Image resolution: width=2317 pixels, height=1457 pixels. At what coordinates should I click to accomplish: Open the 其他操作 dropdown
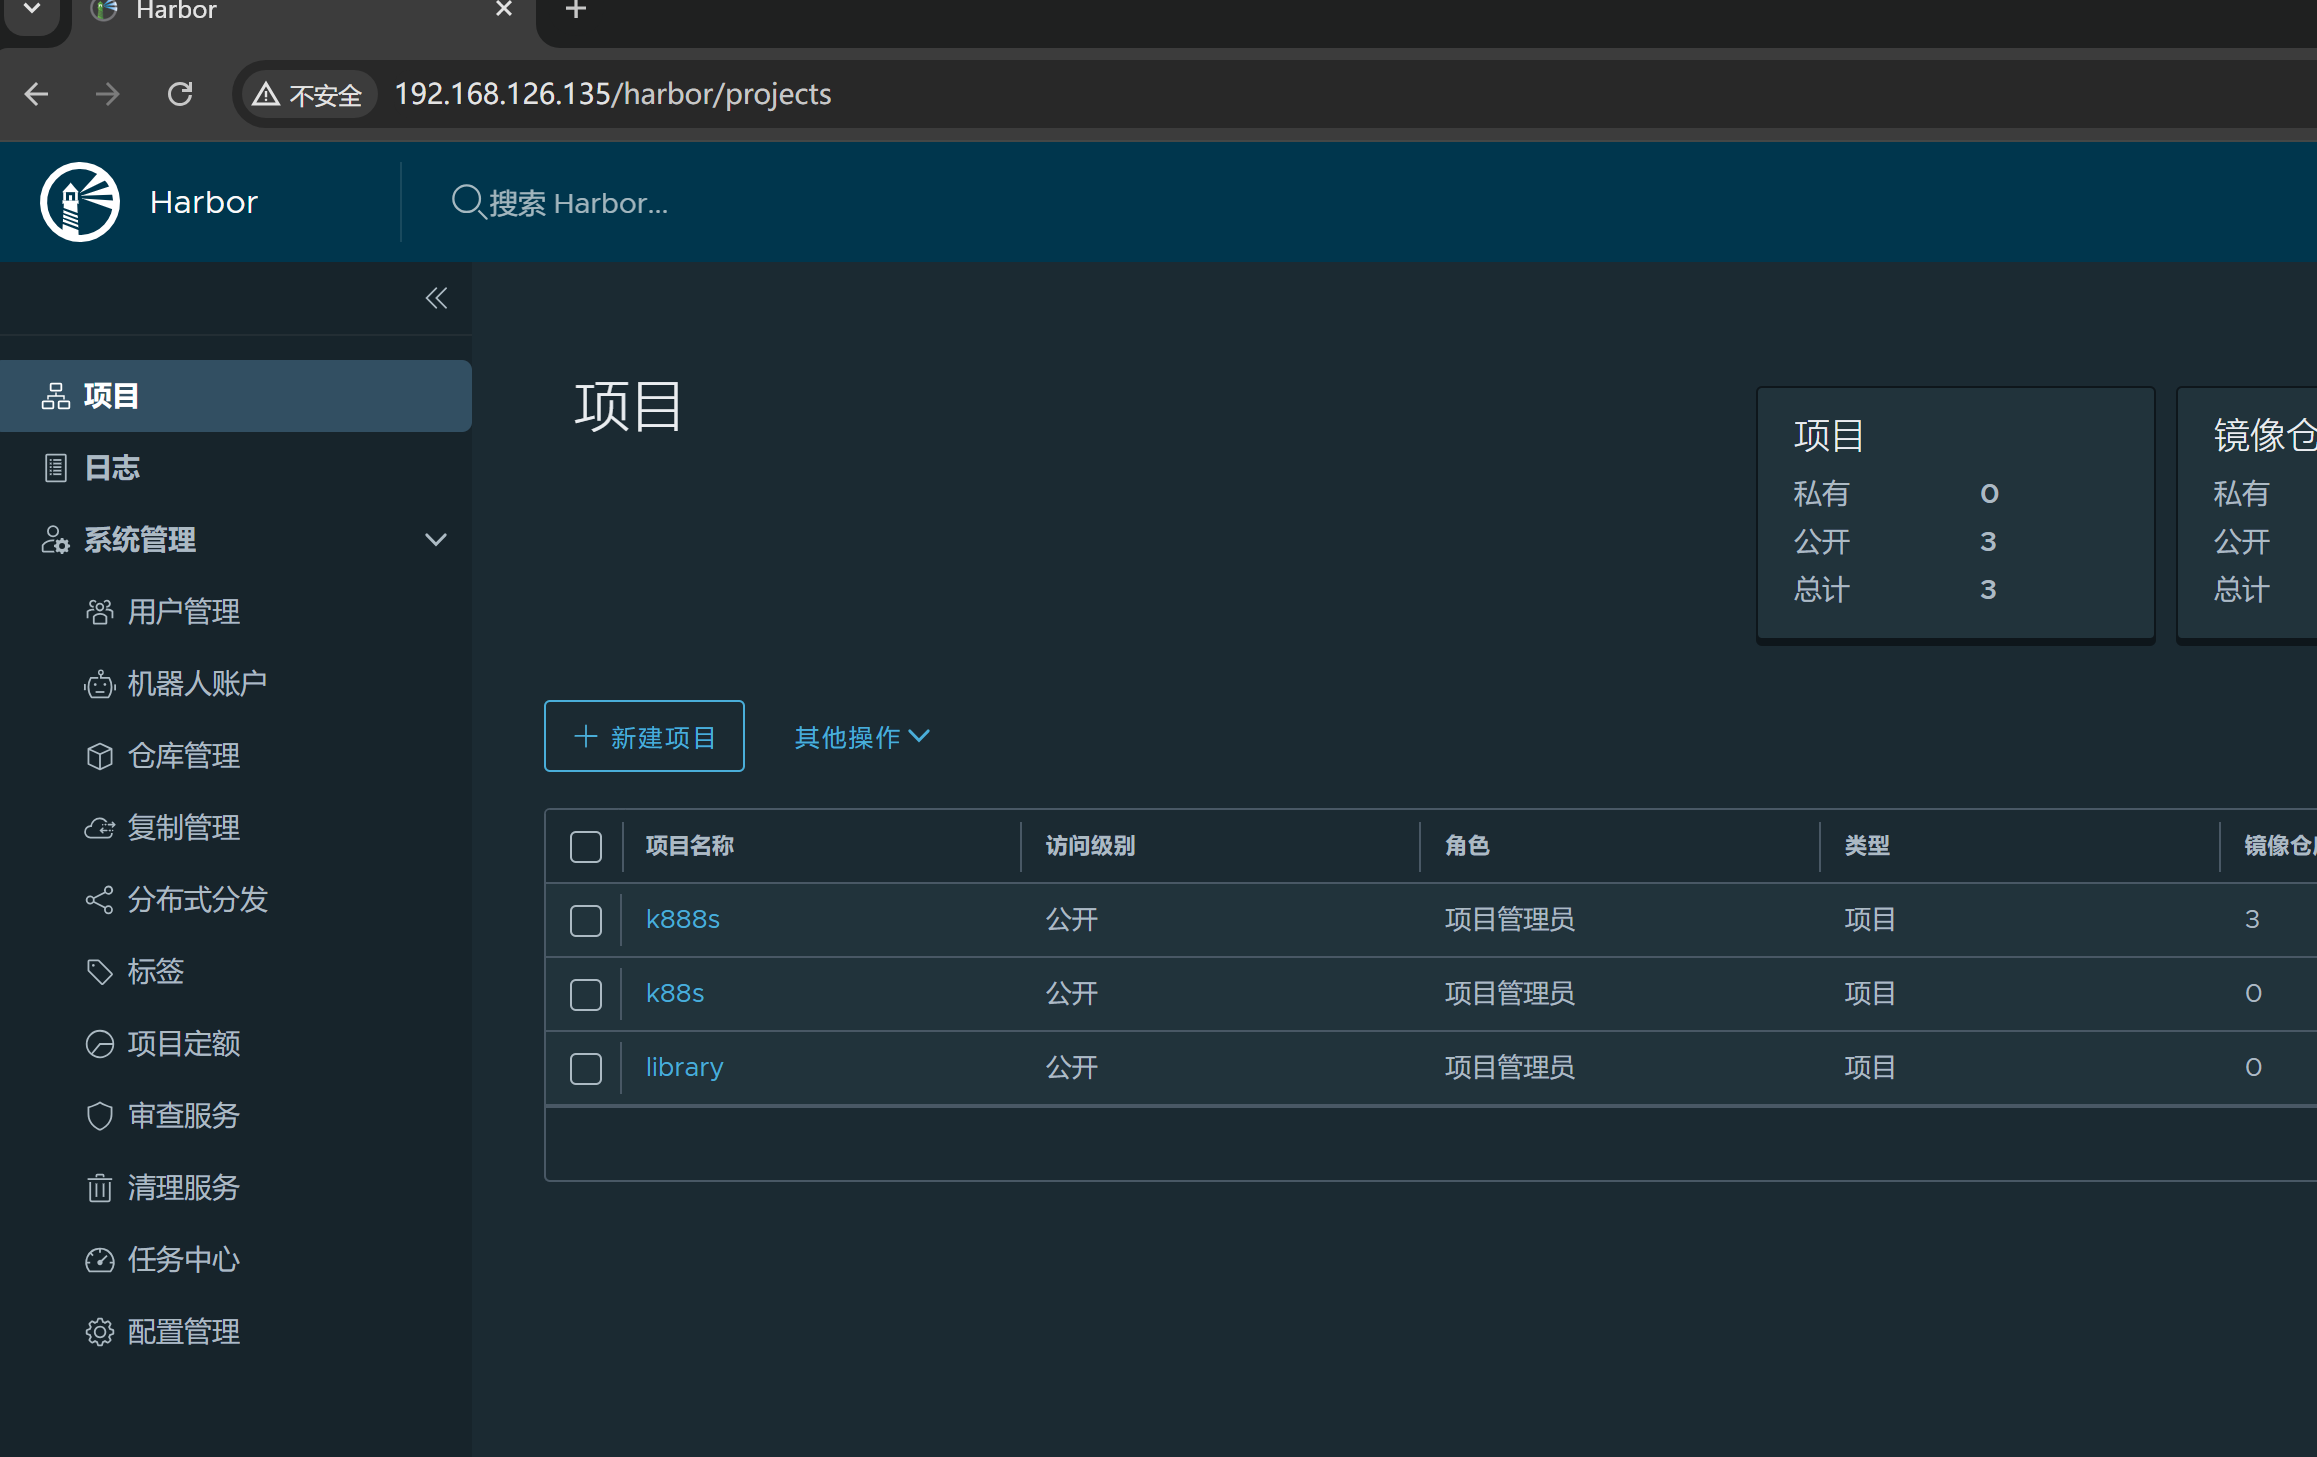[x=862, y=737]
